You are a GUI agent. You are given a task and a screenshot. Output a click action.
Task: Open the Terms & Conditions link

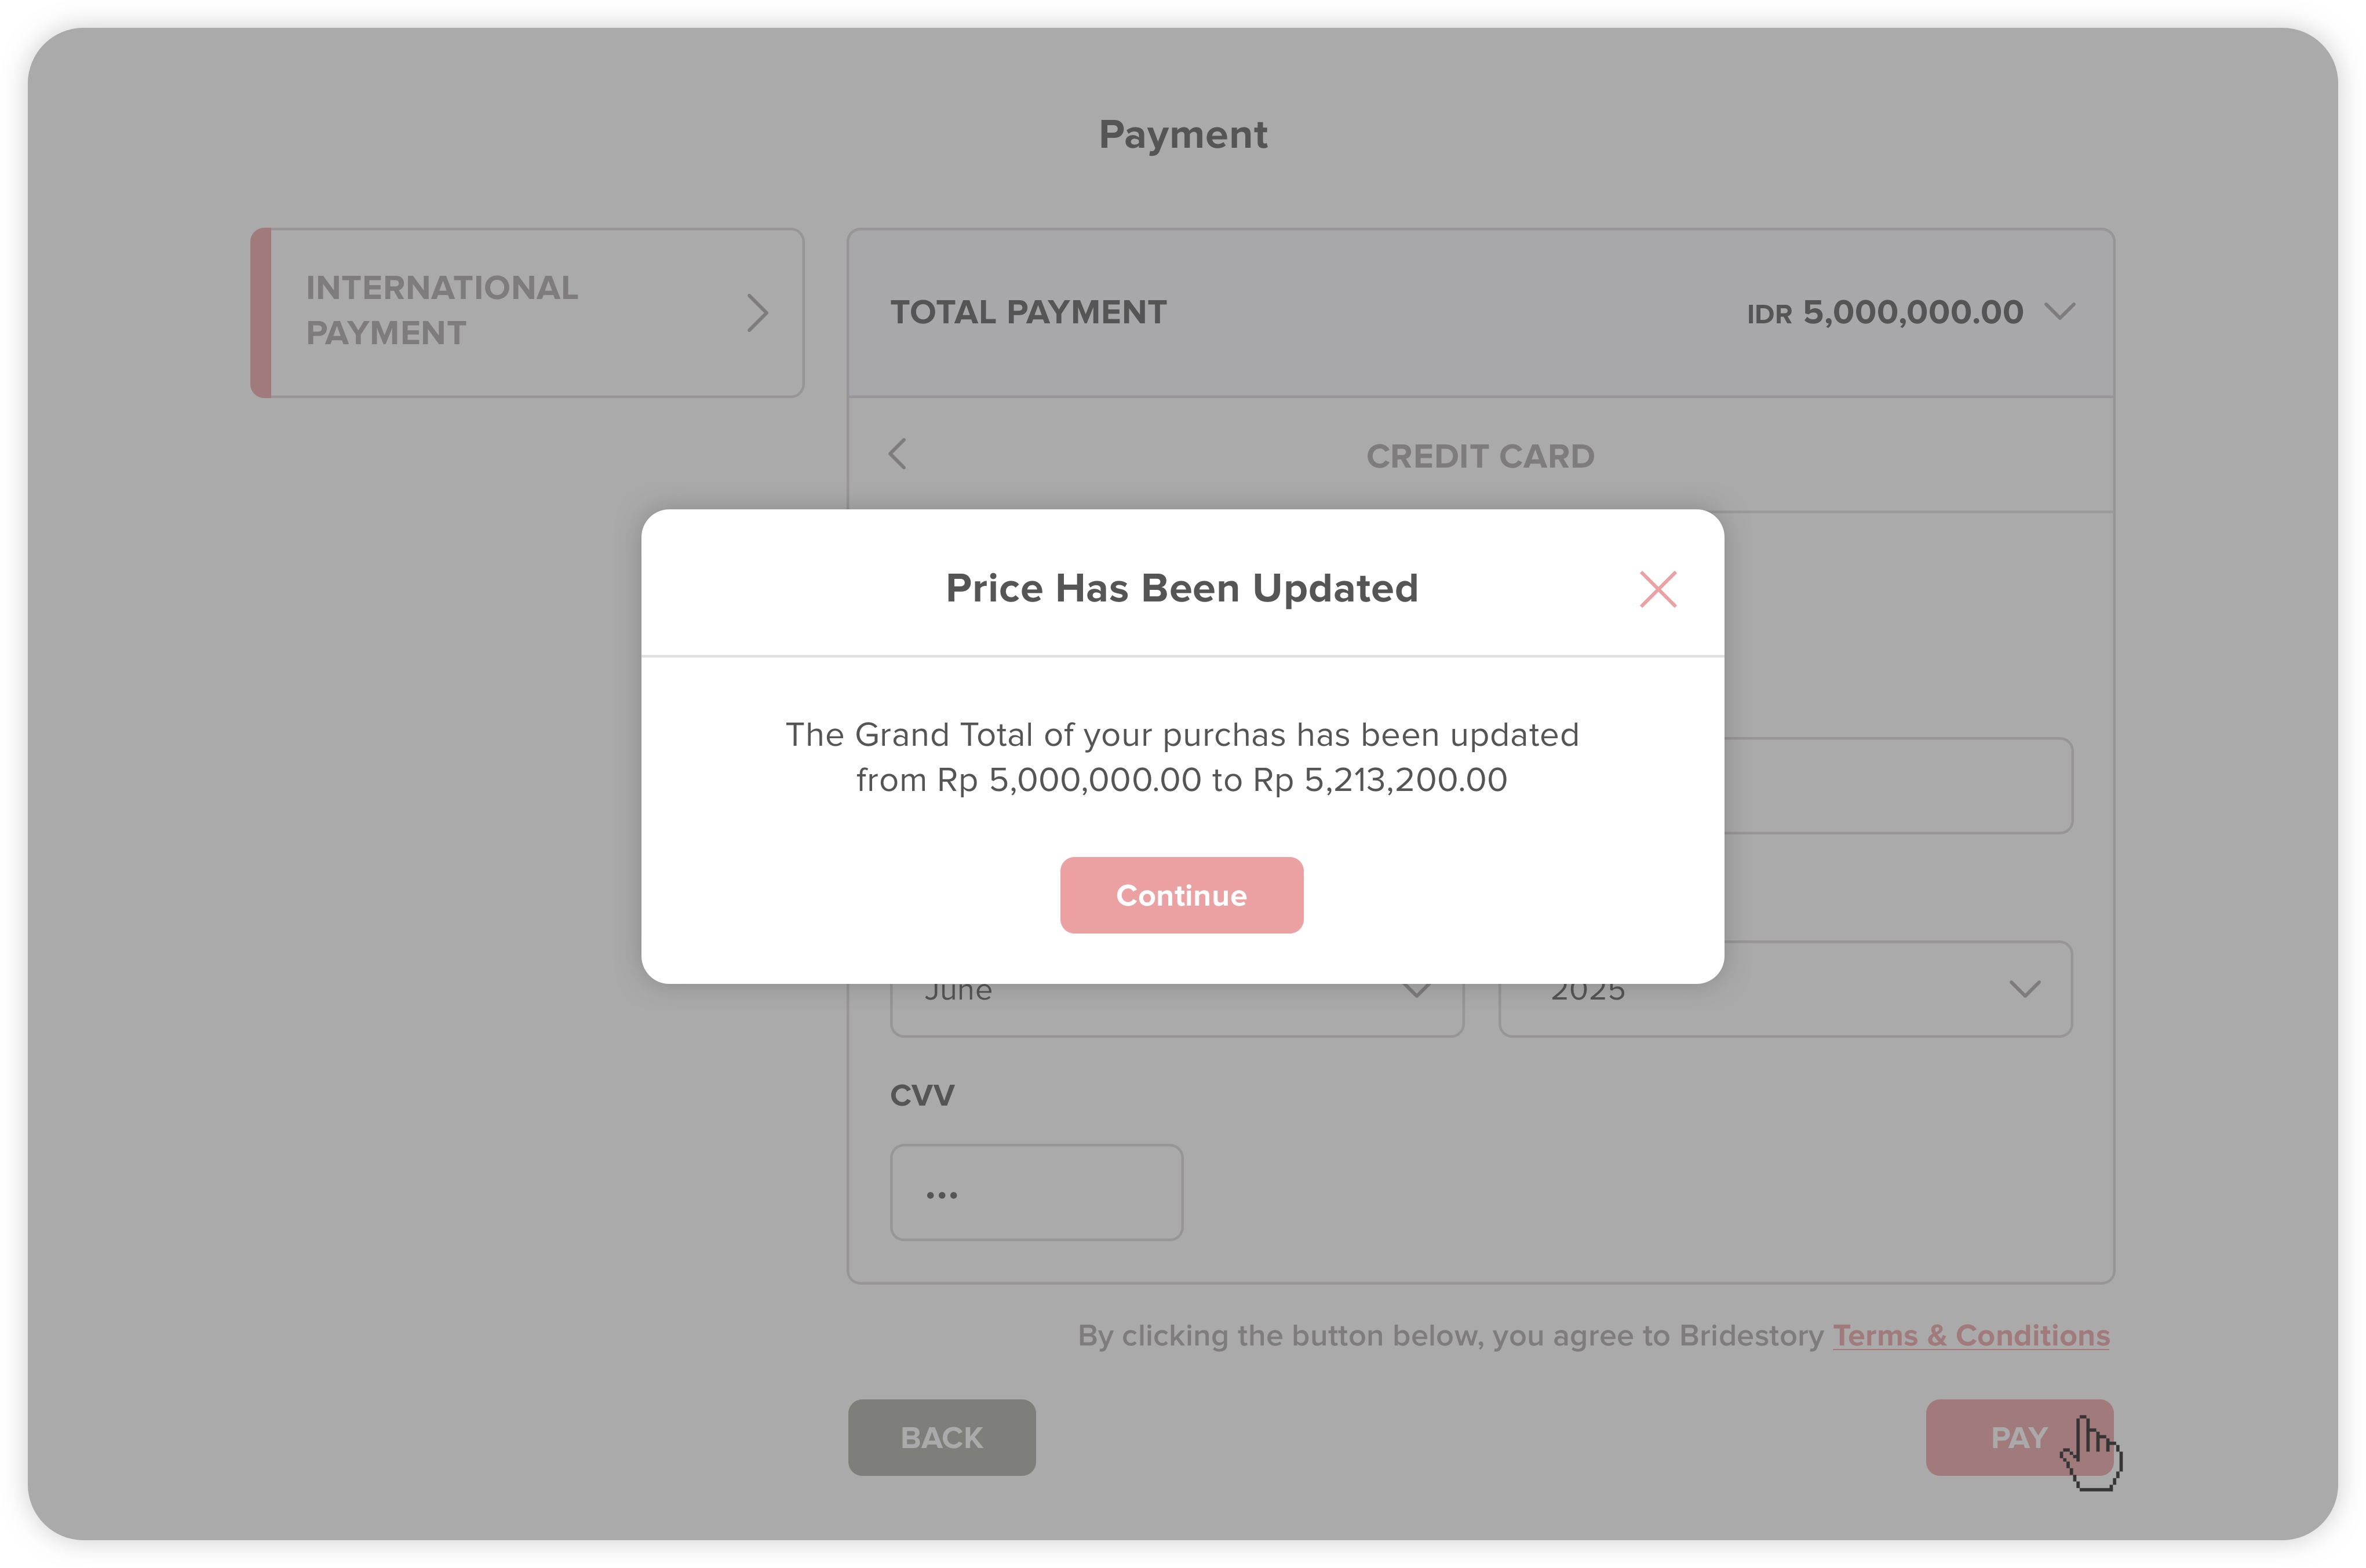tap(1970, 1336)
